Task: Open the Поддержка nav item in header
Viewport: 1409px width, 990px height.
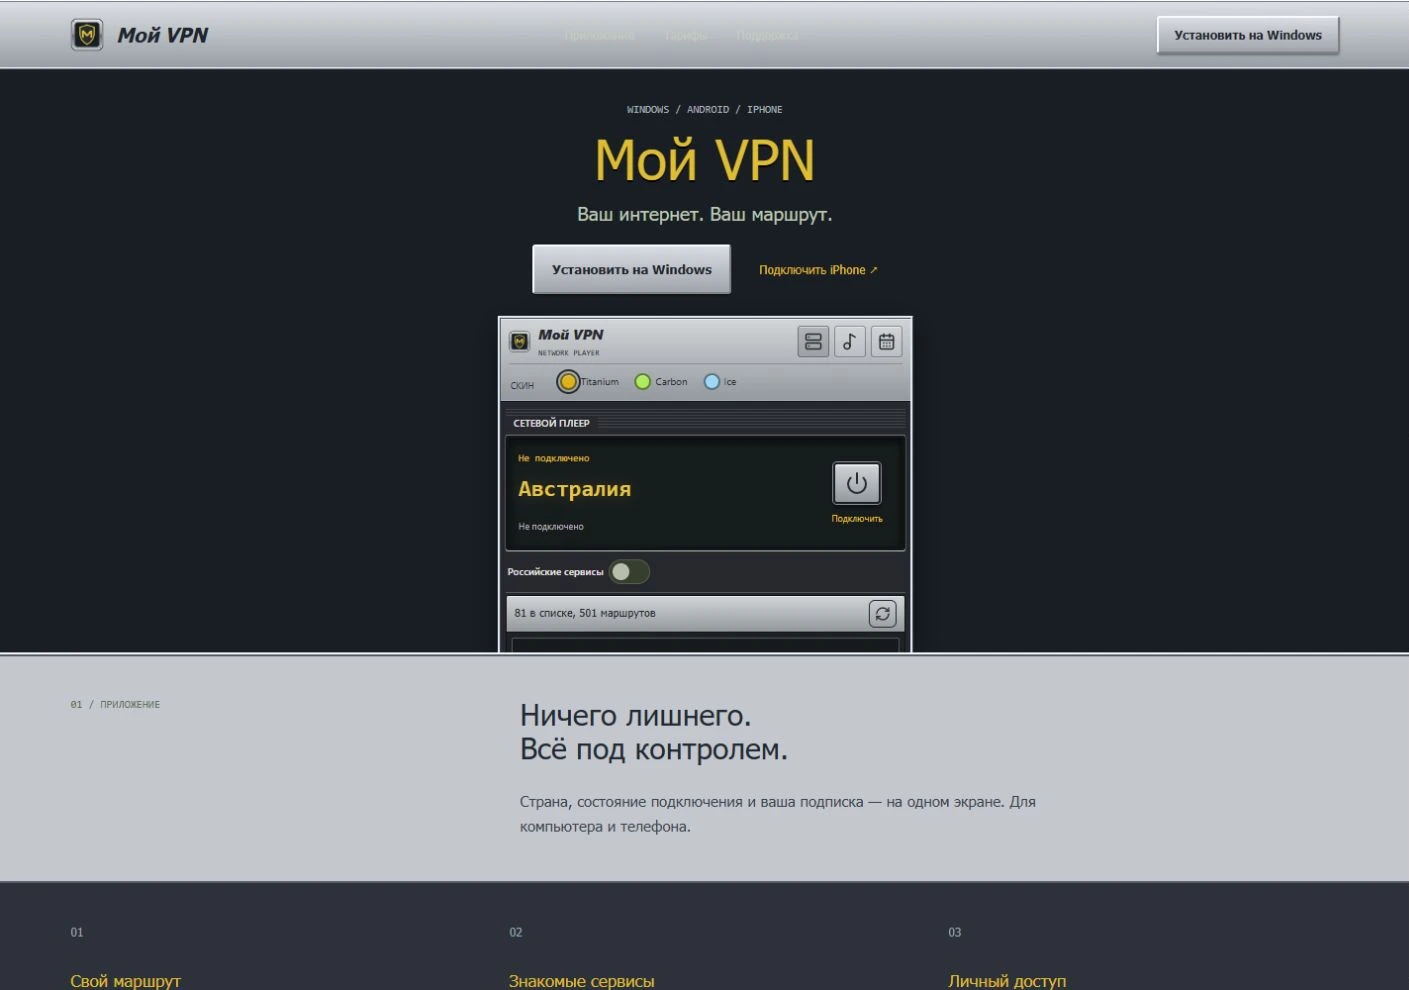Action: click(x=767, y=35)
